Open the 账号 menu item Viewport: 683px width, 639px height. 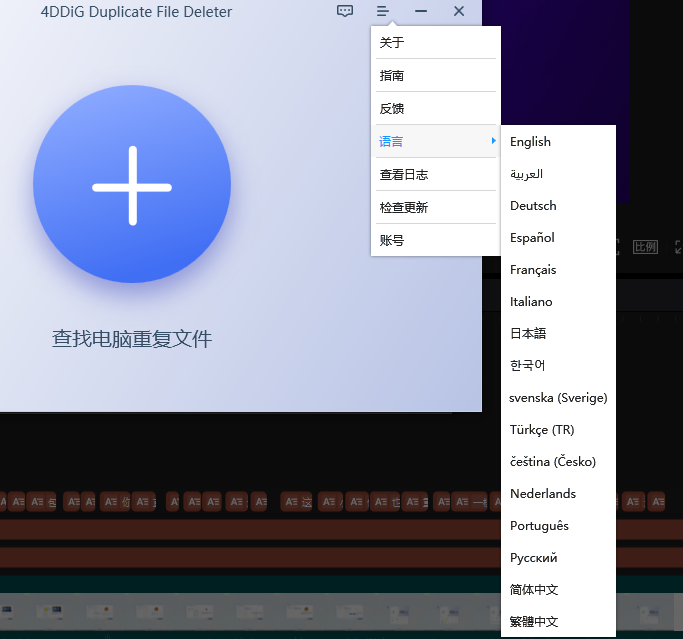pos(436,240)
